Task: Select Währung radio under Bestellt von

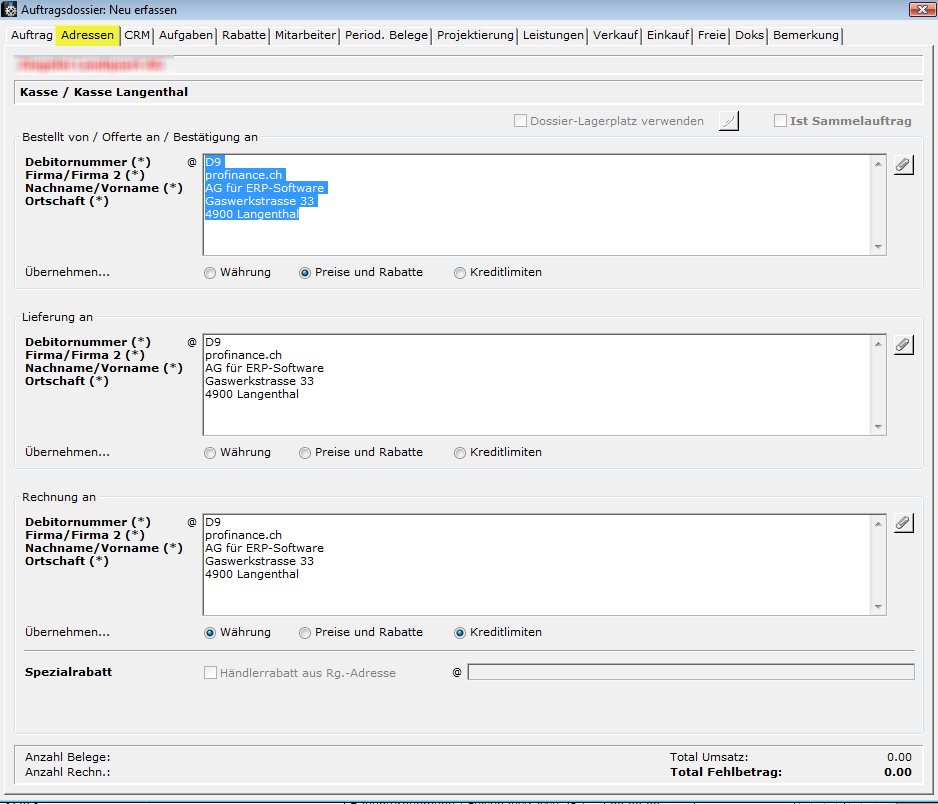Action: click(210, 273)
